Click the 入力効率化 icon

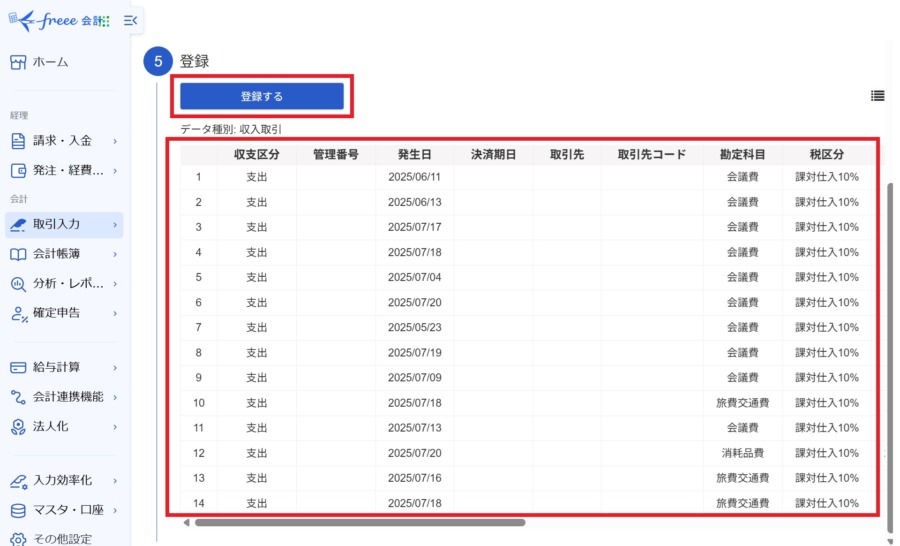click(19, 481)
